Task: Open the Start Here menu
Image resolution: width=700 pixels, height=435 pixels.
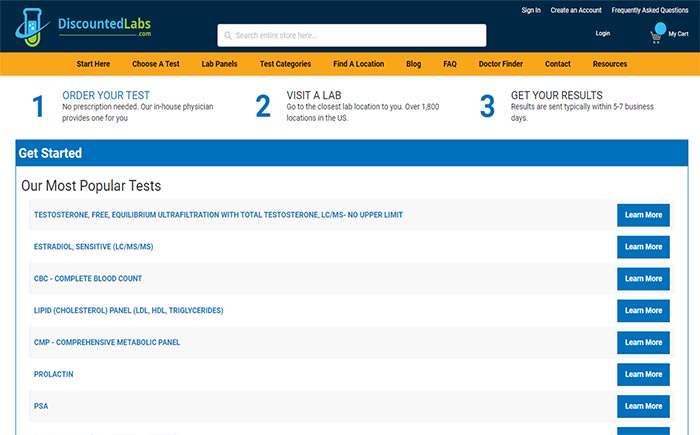Action: 93,64
